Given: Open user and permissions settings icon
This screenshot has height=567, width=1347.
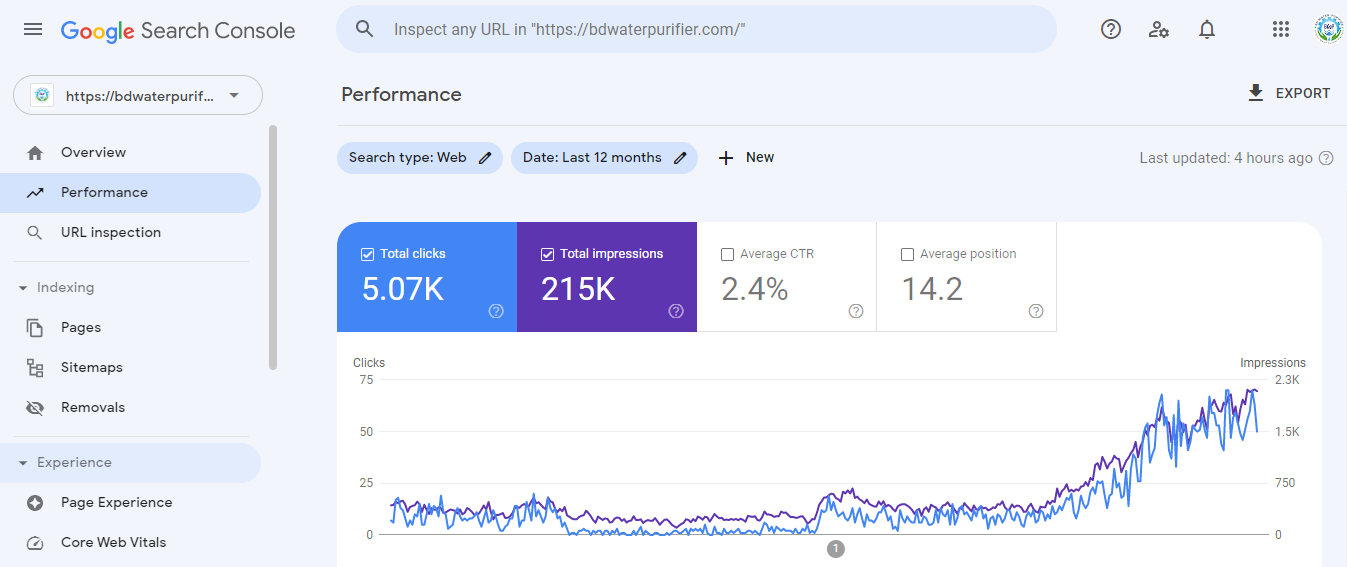Looking at the screenshot, I should (1159, 30).
